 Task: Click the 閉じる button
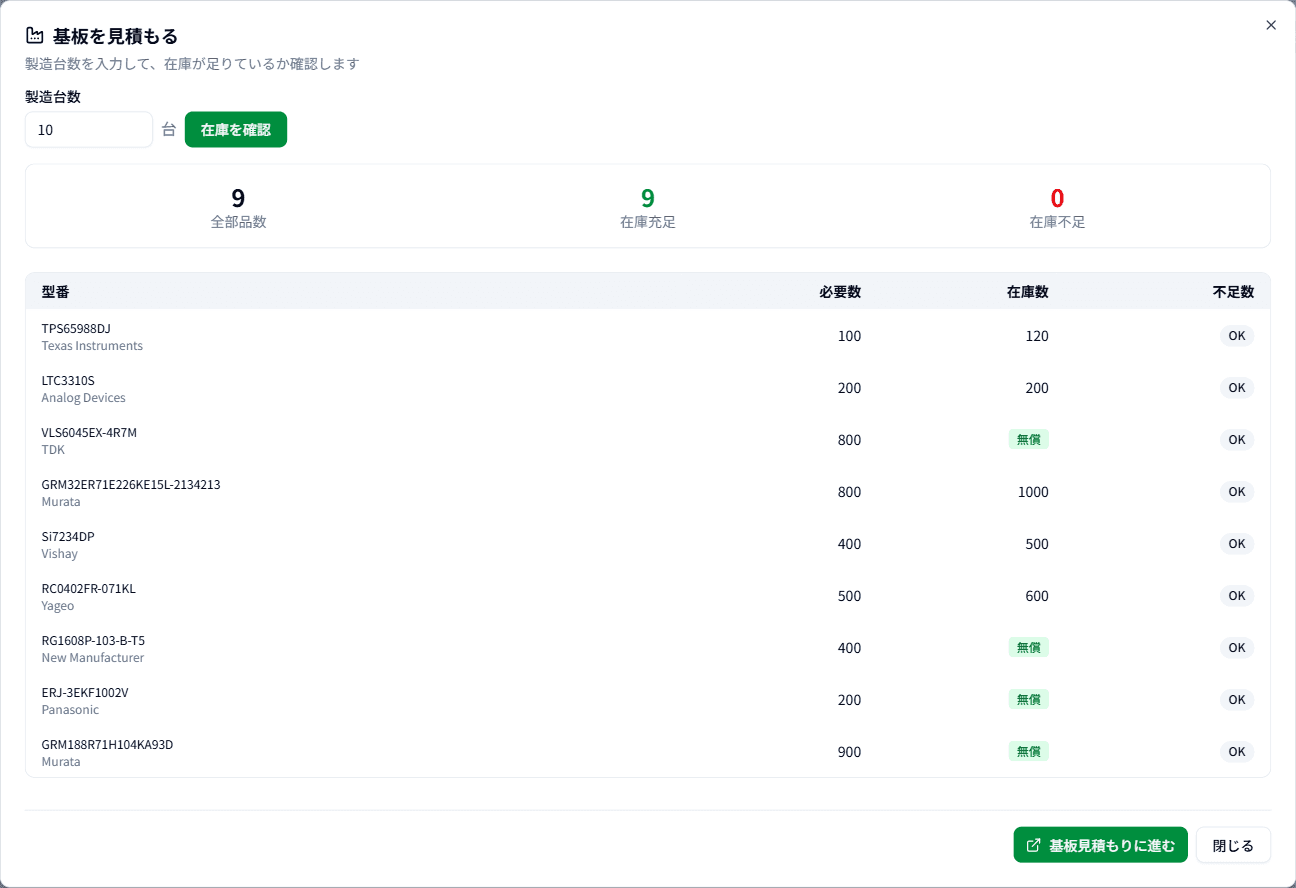(1233, 845)
